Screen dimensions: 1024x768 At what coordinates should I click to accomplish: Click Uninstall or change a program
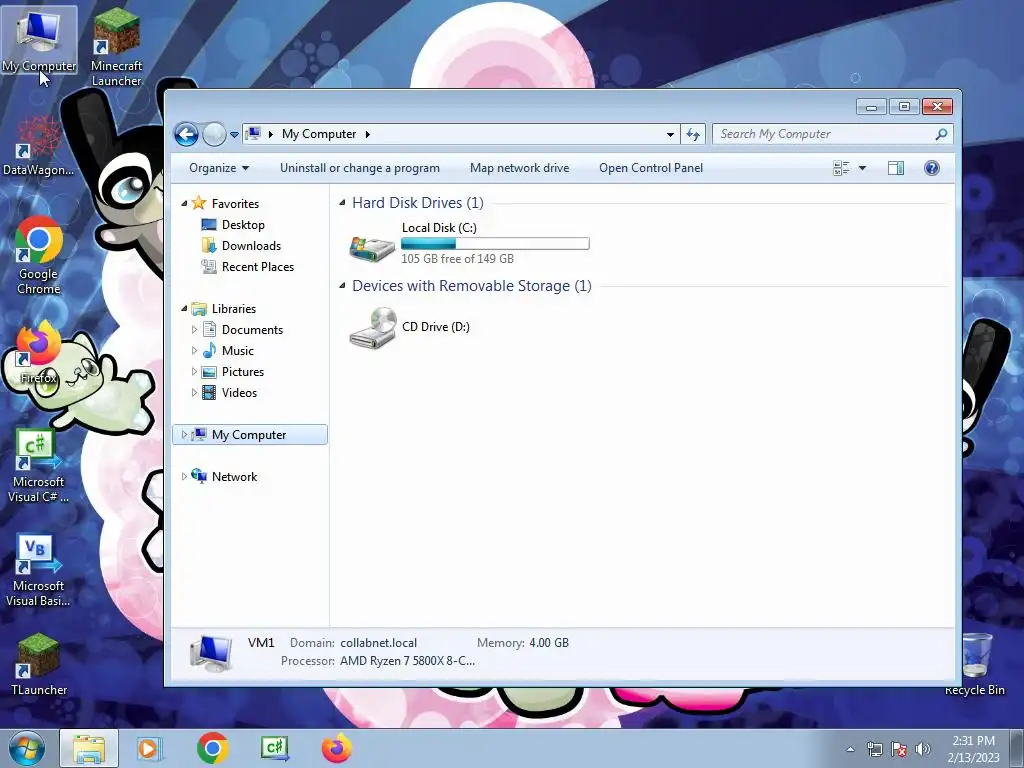click(x=360, y=168)
